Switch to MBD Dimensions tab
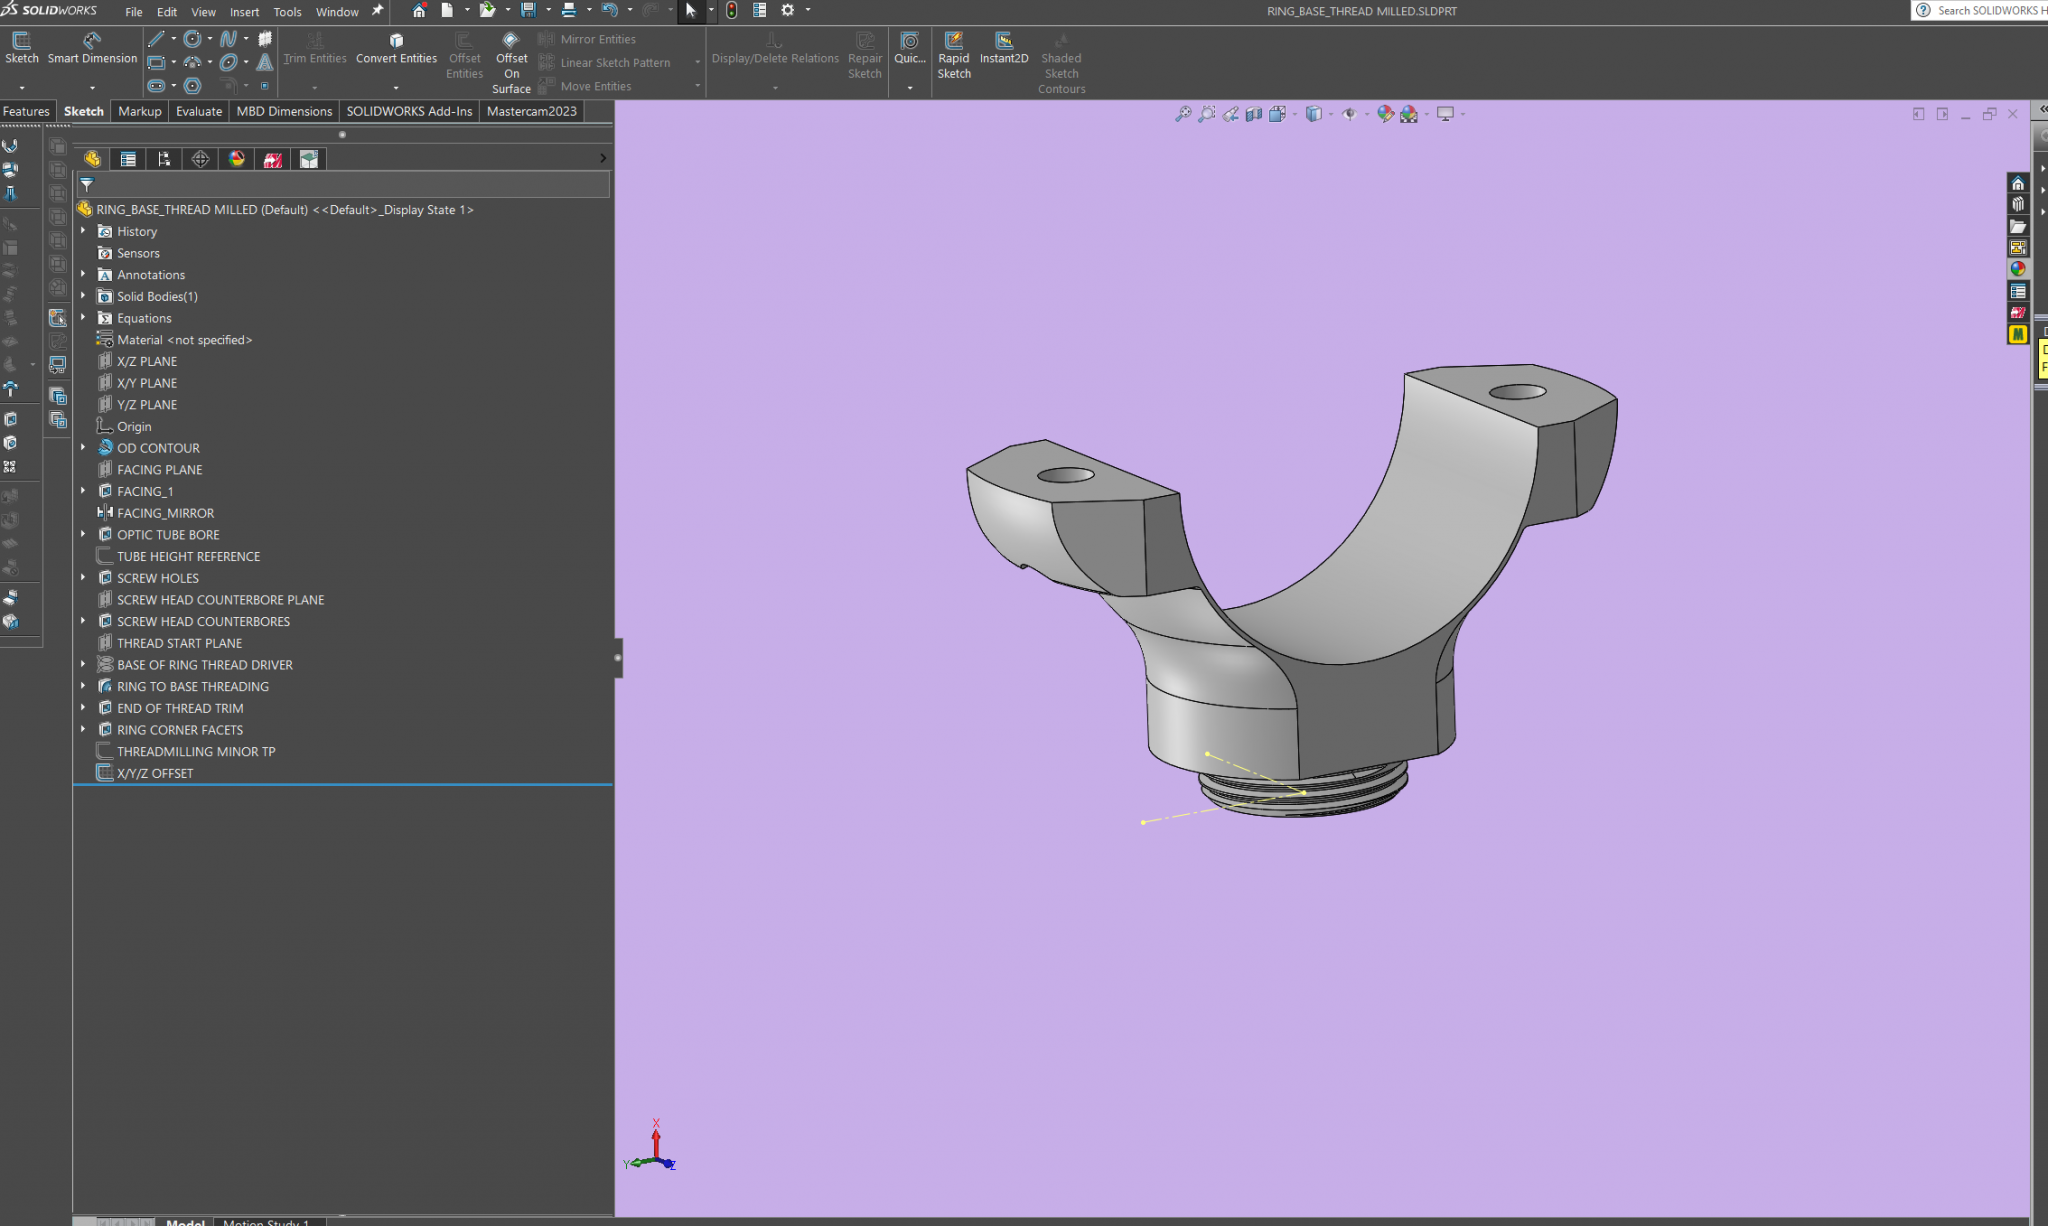 click(x=284, y=111)
